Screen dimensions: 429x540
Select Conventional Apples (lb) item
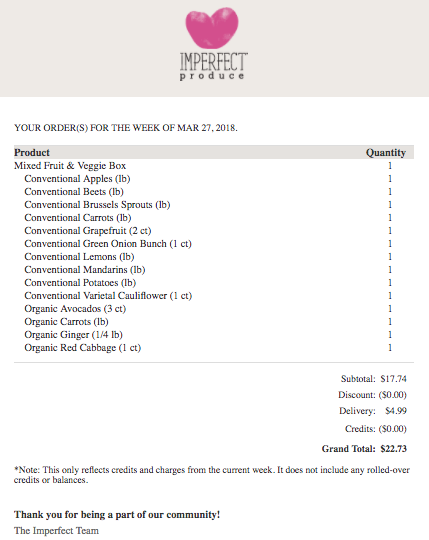[x=77, y=179]
